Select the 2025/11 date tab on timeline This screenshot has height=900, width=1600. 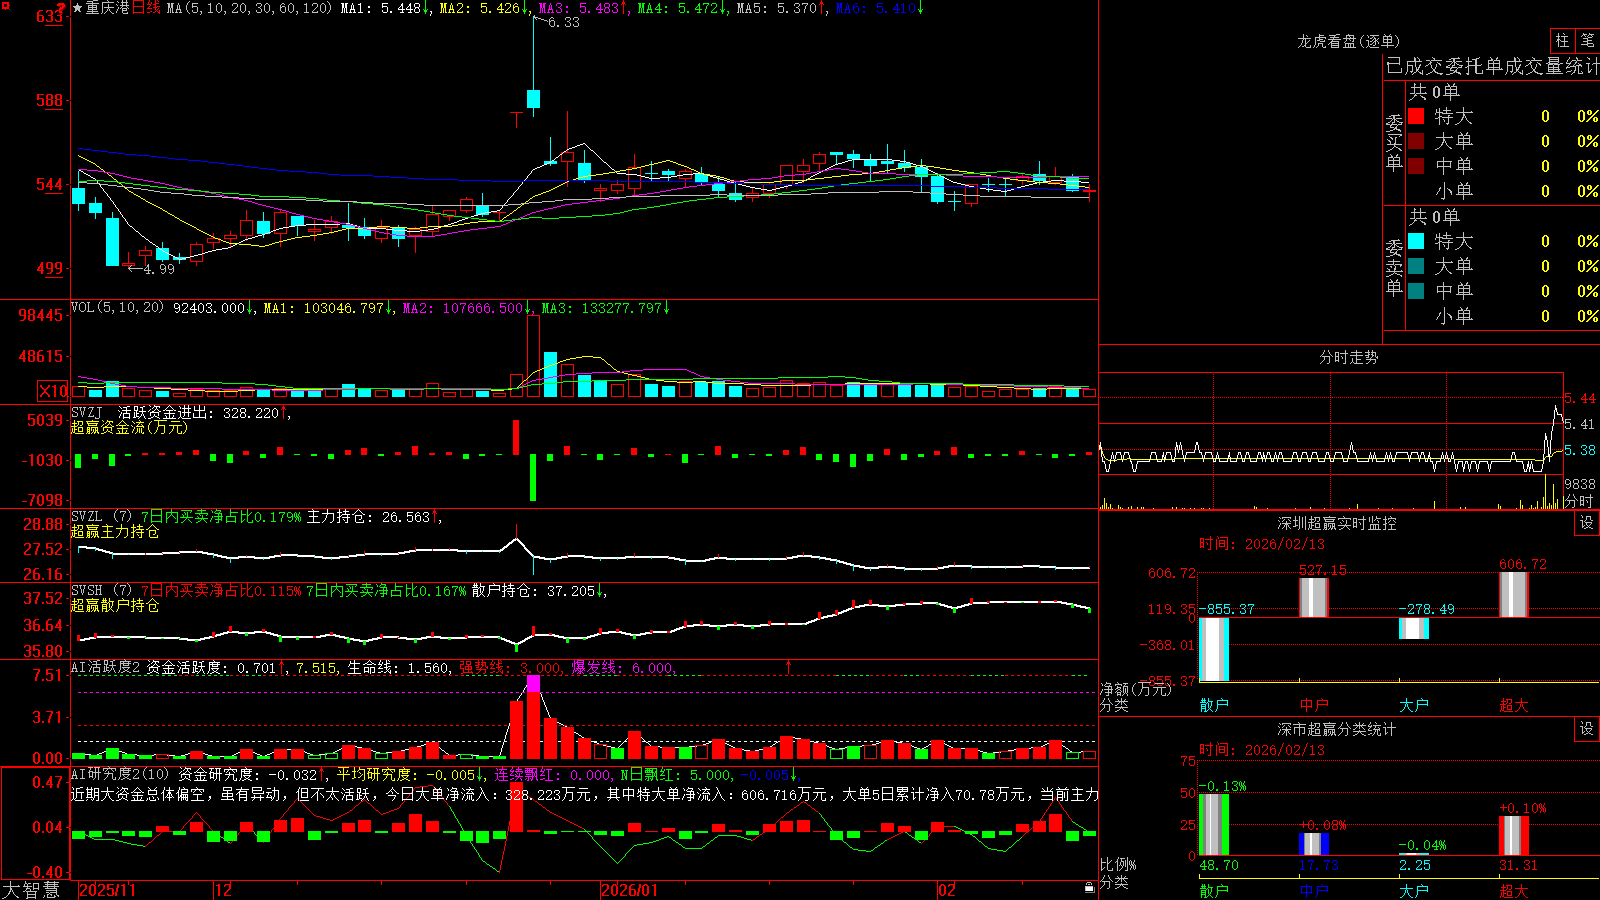click(x=107, y=890)
